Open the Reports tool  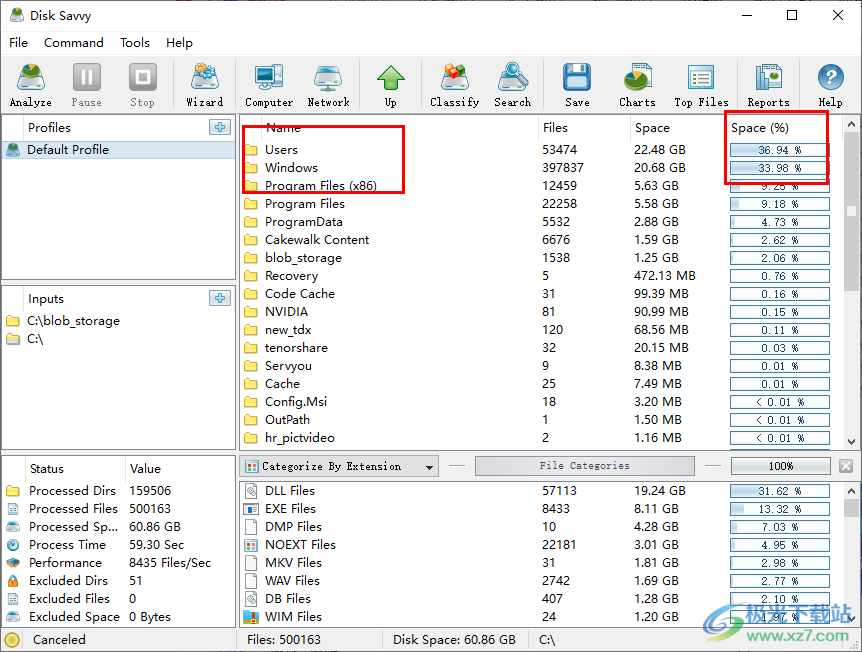[768, 85]
